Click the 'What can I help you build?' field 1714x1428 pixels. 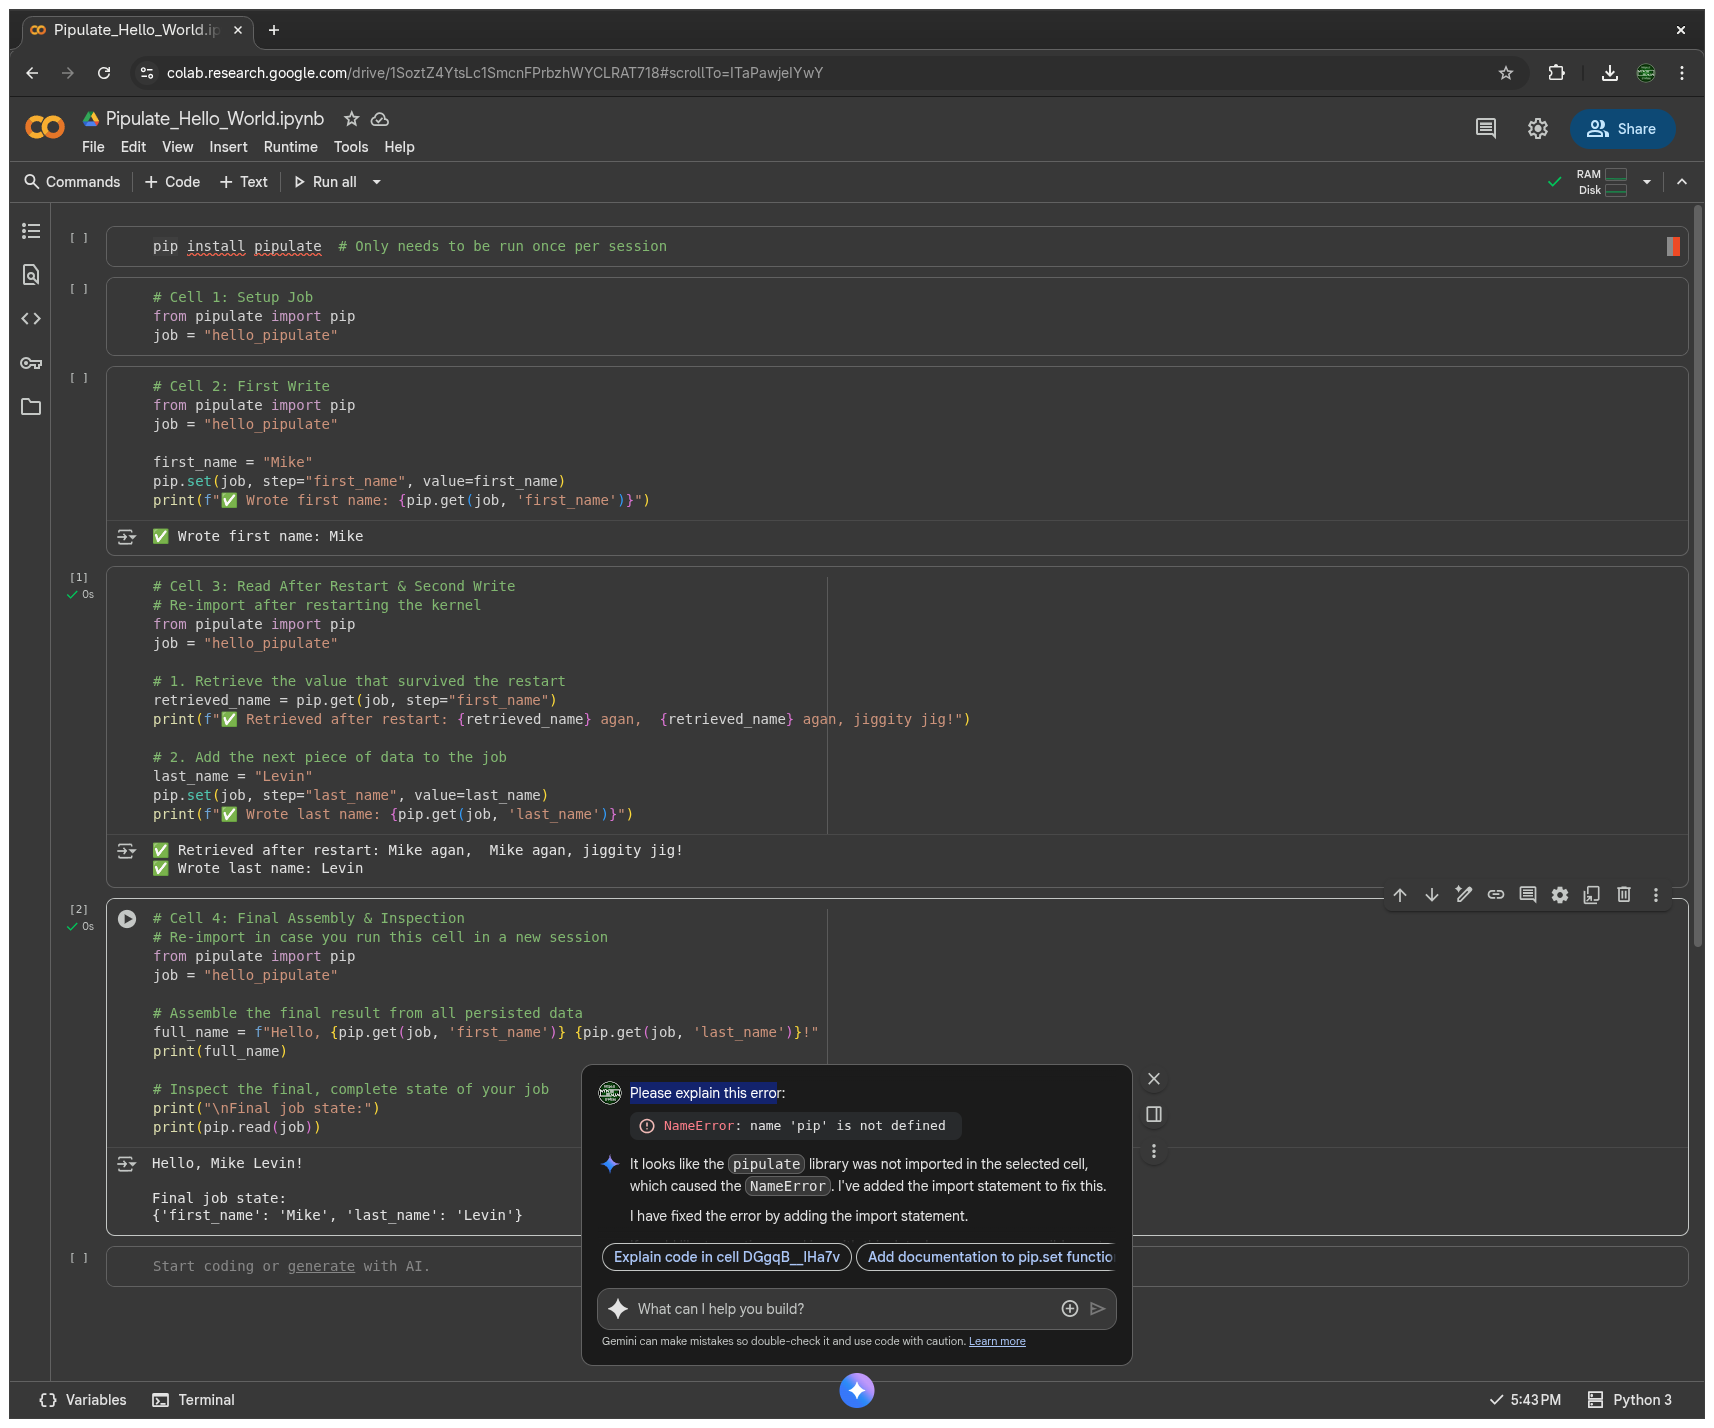pyautogui.click(x=840, y=1309)
